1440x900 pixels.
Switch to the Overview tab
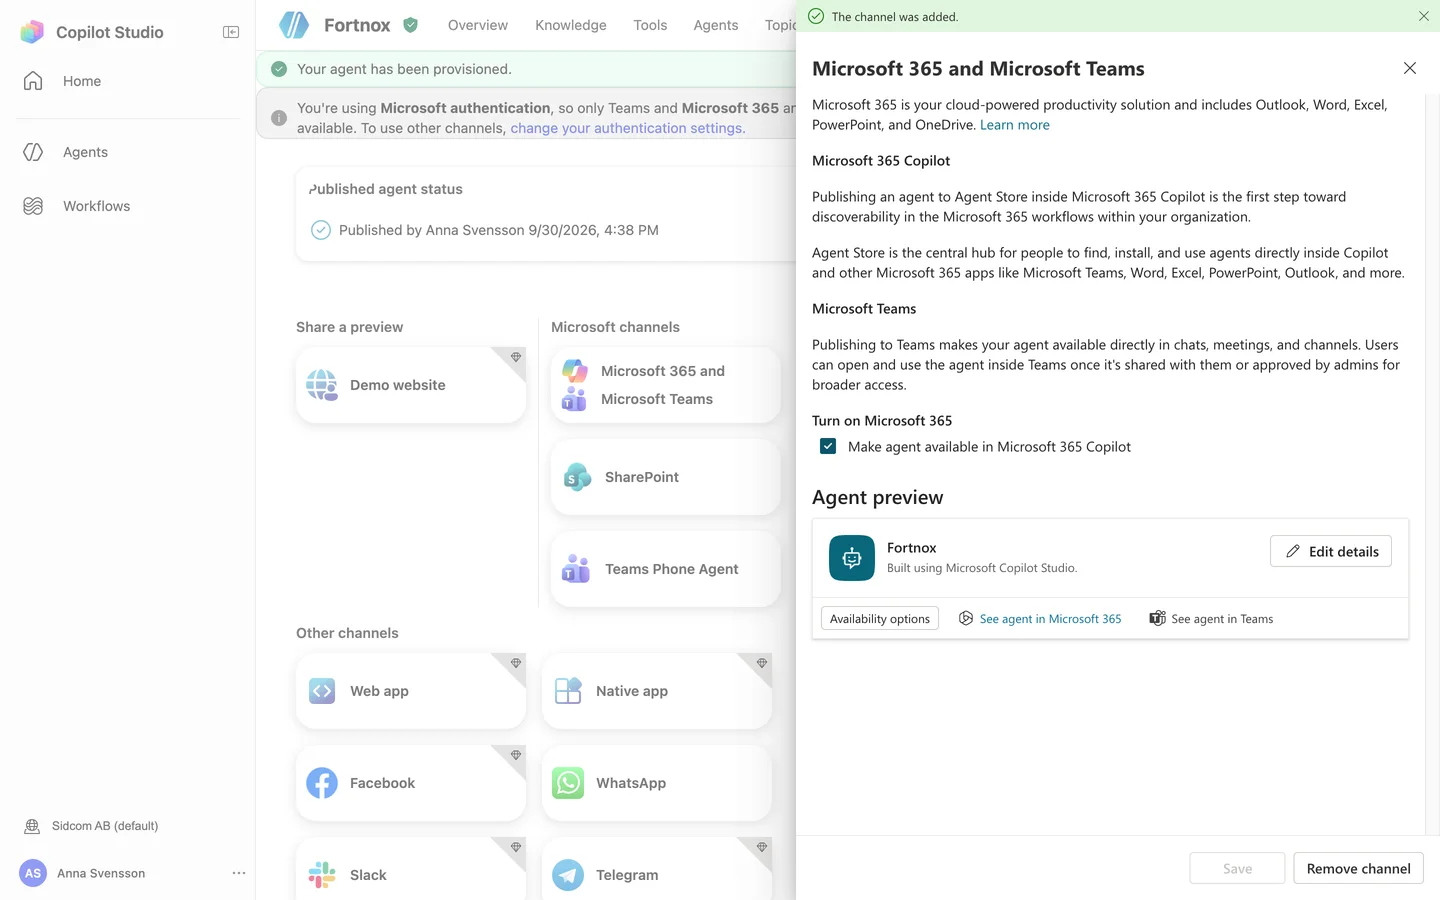[478, 25]
